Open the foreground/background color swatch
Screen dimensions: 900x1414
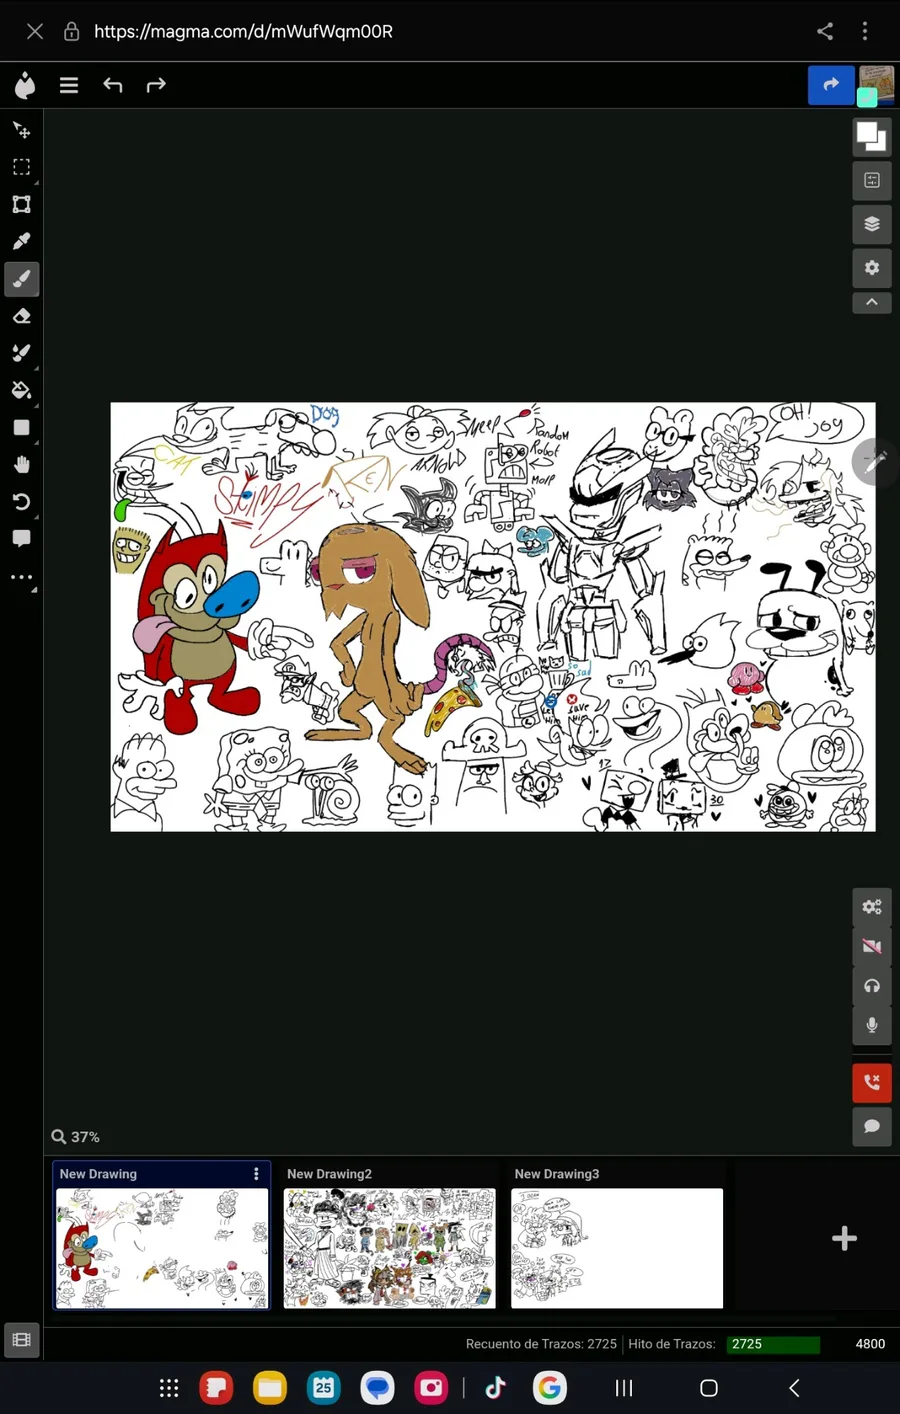tap(872, 136)
